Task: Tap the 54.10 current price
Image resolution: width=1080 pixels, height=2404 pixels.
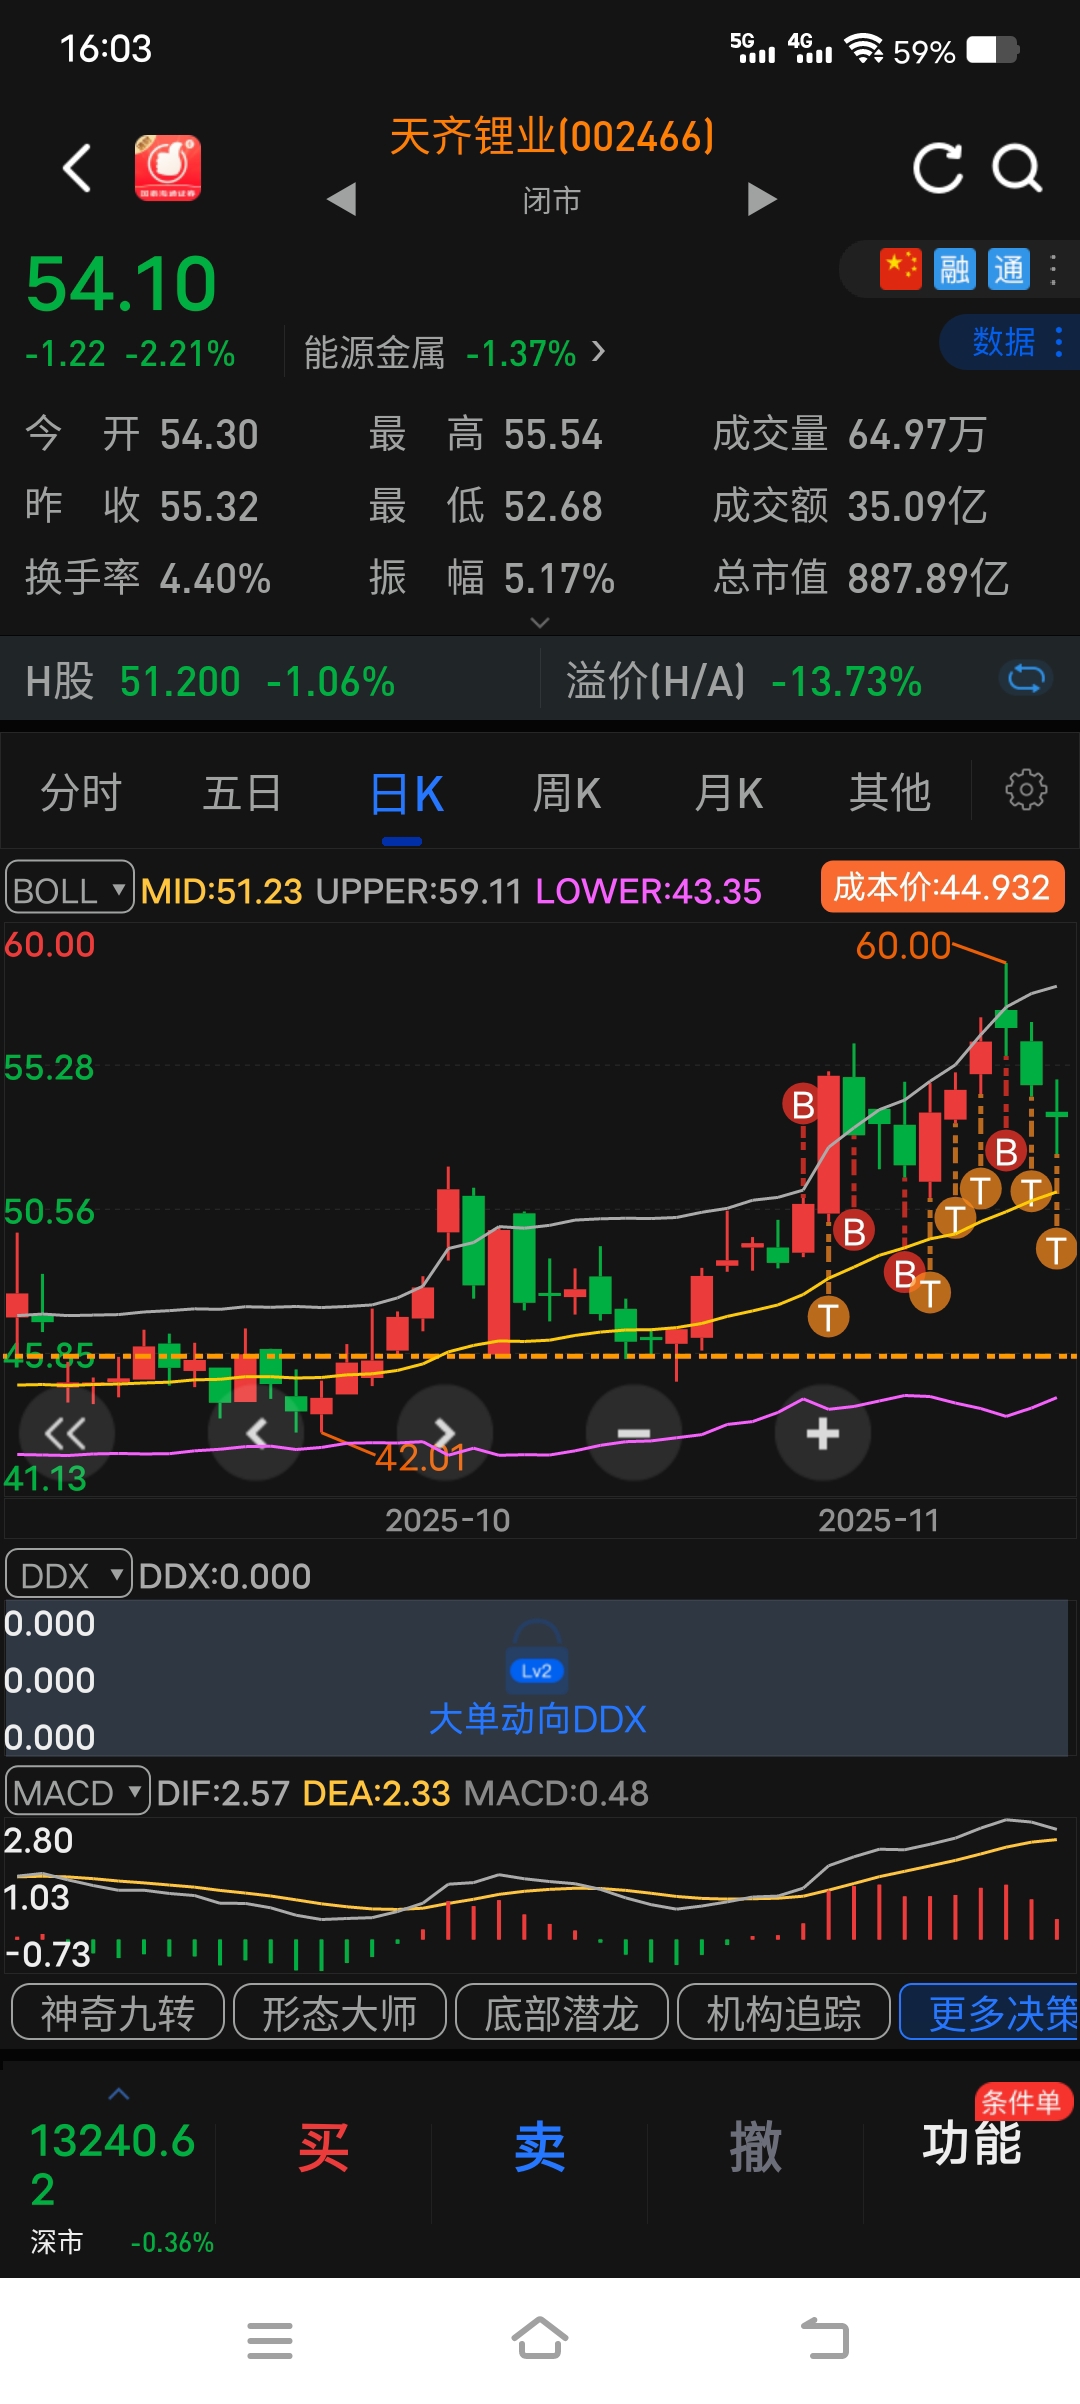Action: tap(121, 284)
